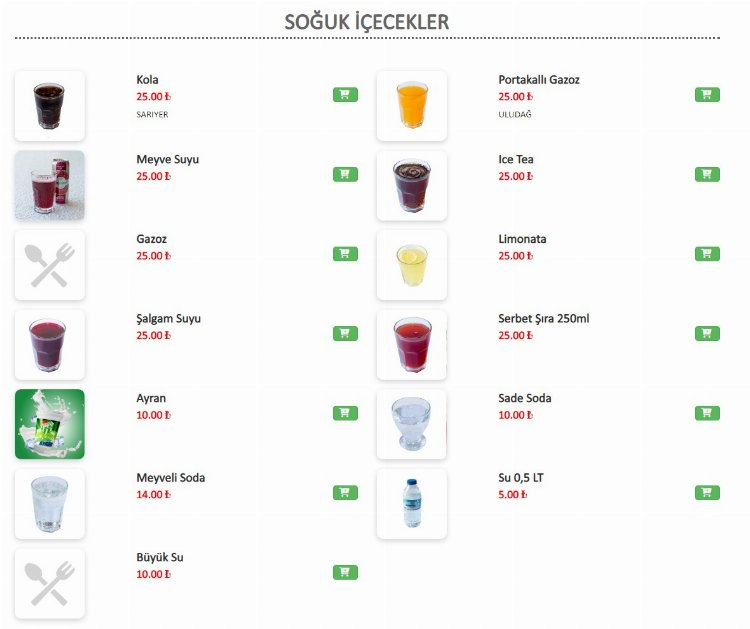Add Portakallı Gazoz to cart
The height and width of the screenshot is (629, 750).
tap(707, 95)
